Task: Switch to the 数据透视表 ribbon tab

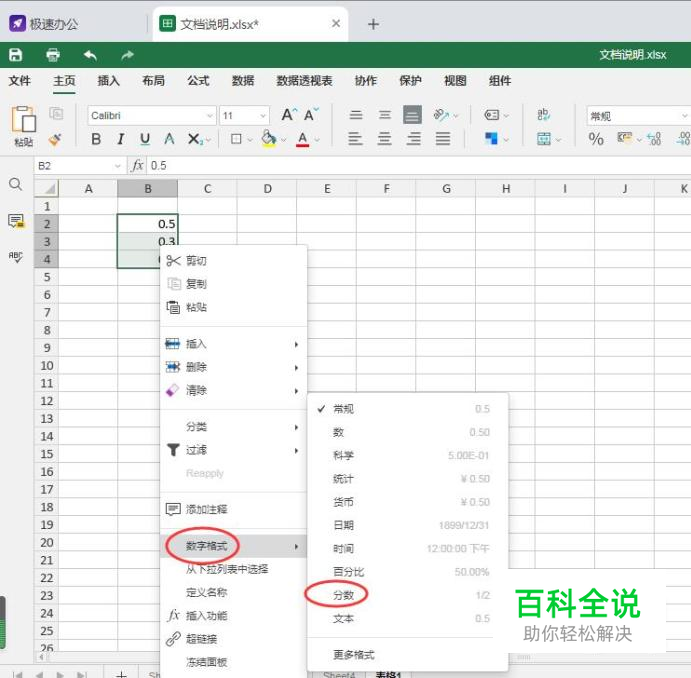Action: 305,81
